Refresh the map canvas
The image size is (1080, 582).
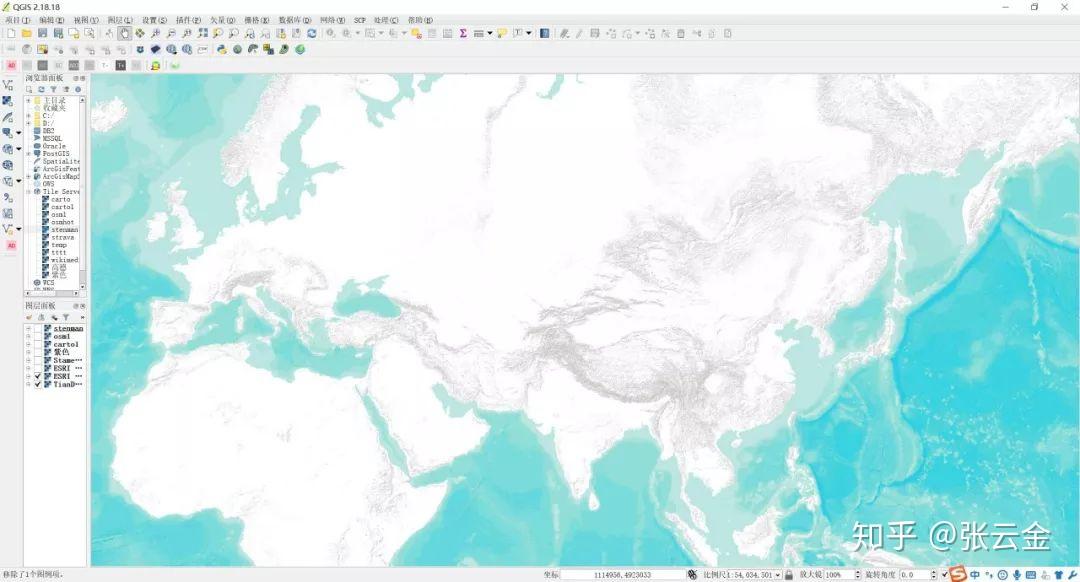tap(312, 33)
